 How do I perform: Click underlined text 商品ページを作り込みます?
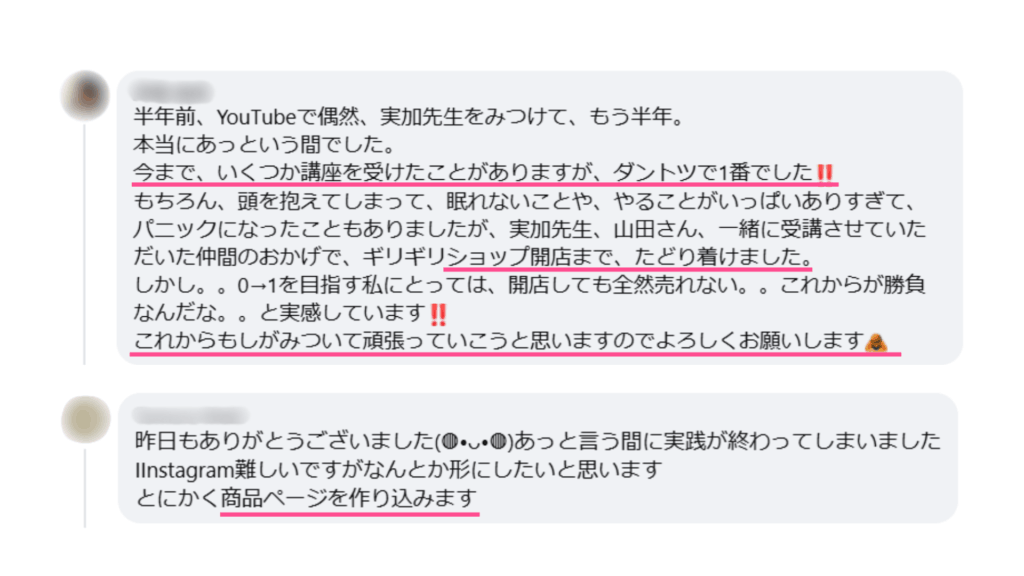point(349,499)
